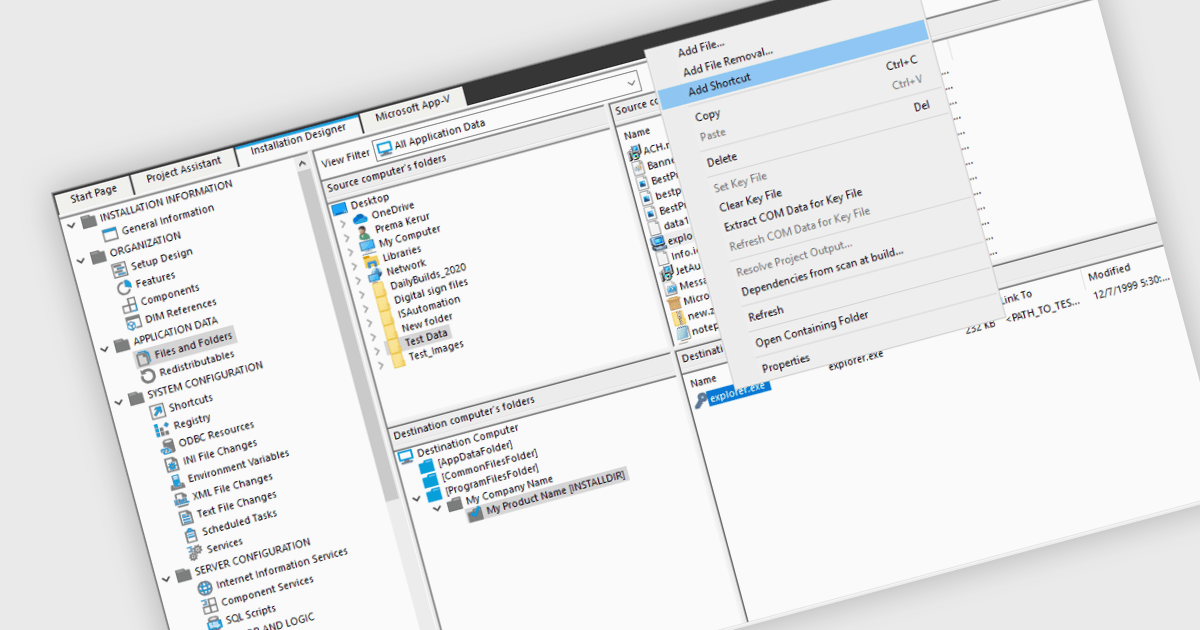
Task: Select the explorer.exe file in destination list
Action: 740,393
